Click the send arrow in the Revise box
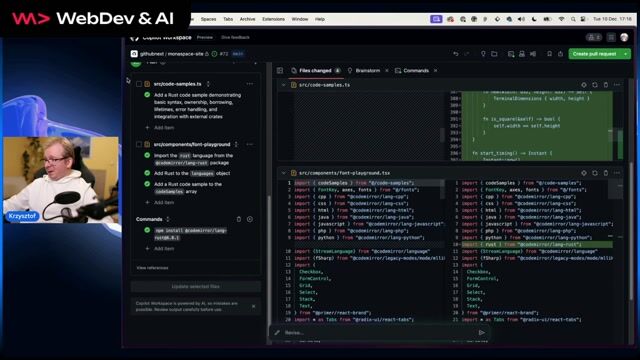 [x=482, y=333]
